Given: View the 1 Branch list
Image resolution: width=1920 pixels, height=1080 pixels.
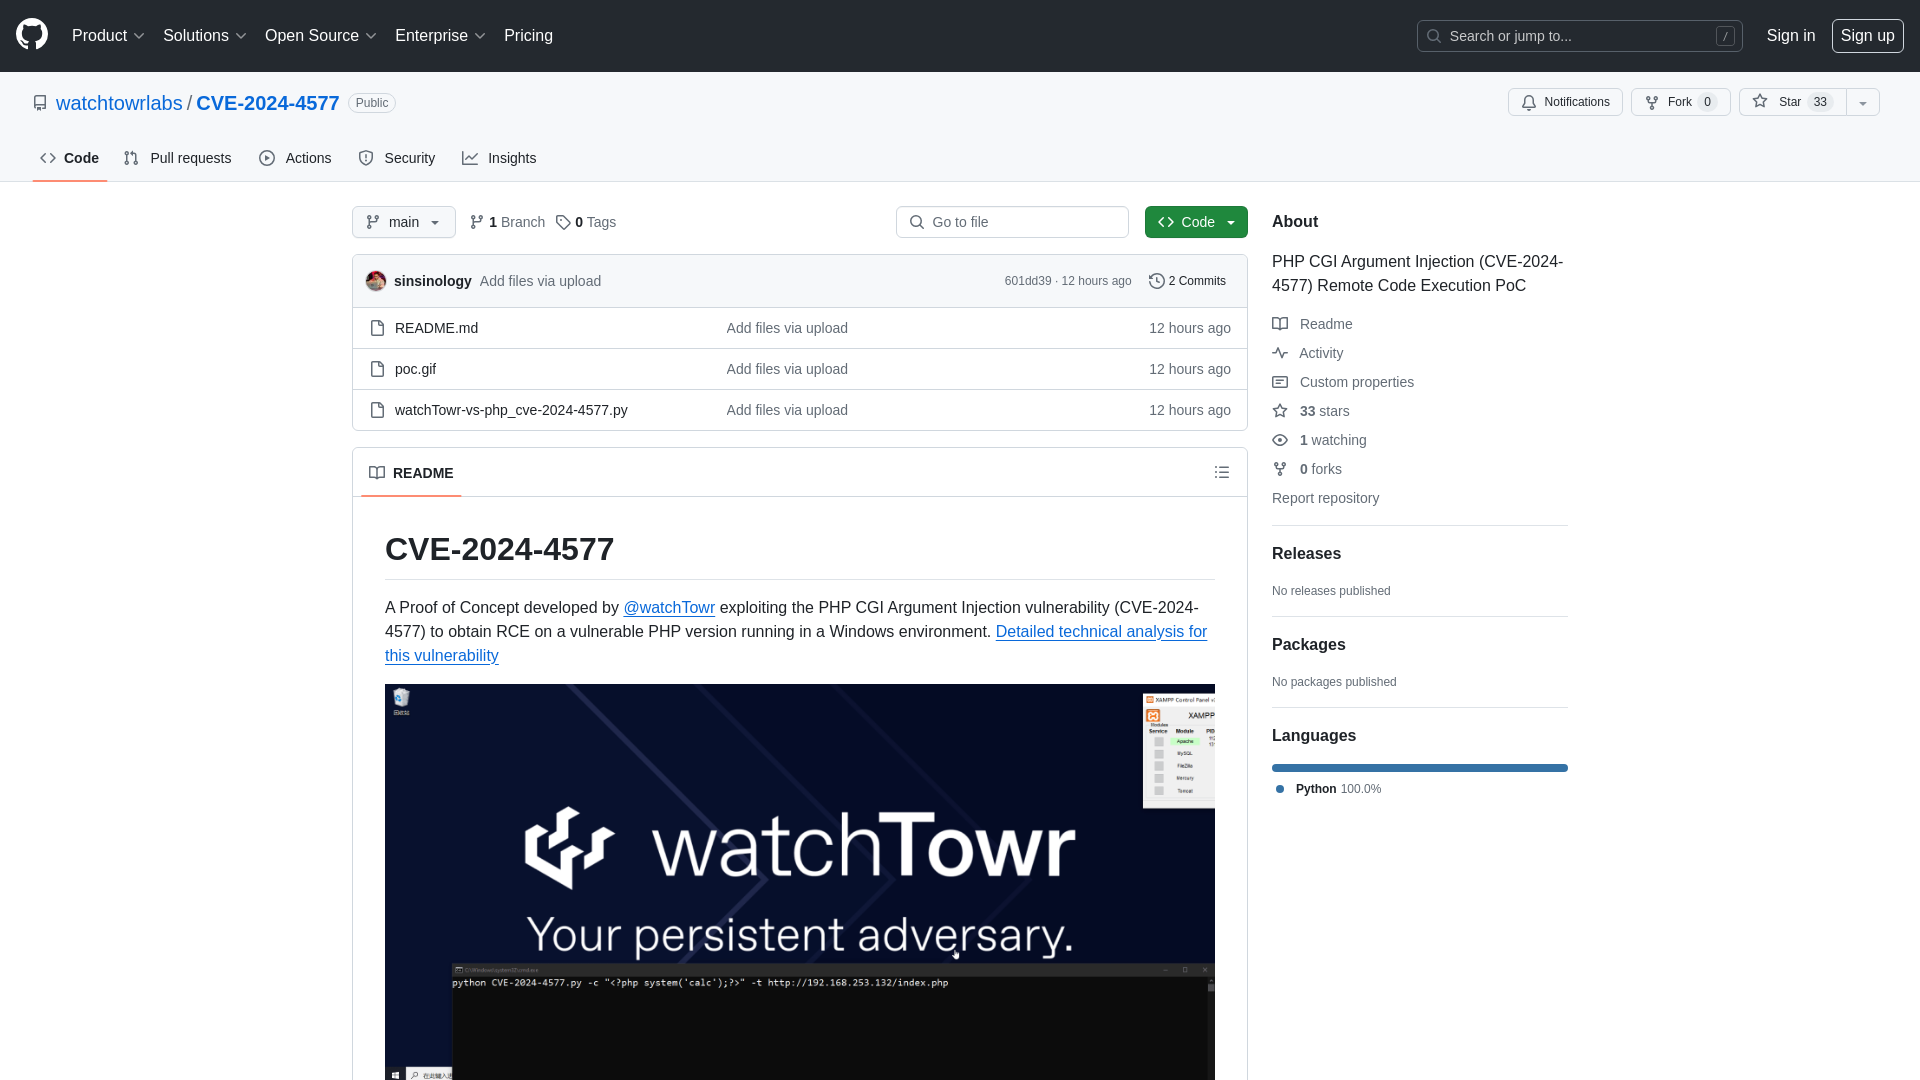Looking at the screenshot, I should (x=507, y=222).
